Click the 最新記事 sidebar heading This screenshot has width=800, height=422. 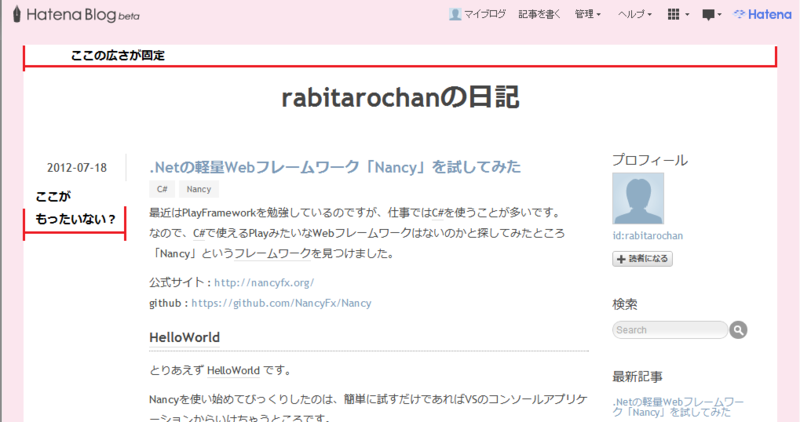(x=637, y=377)
